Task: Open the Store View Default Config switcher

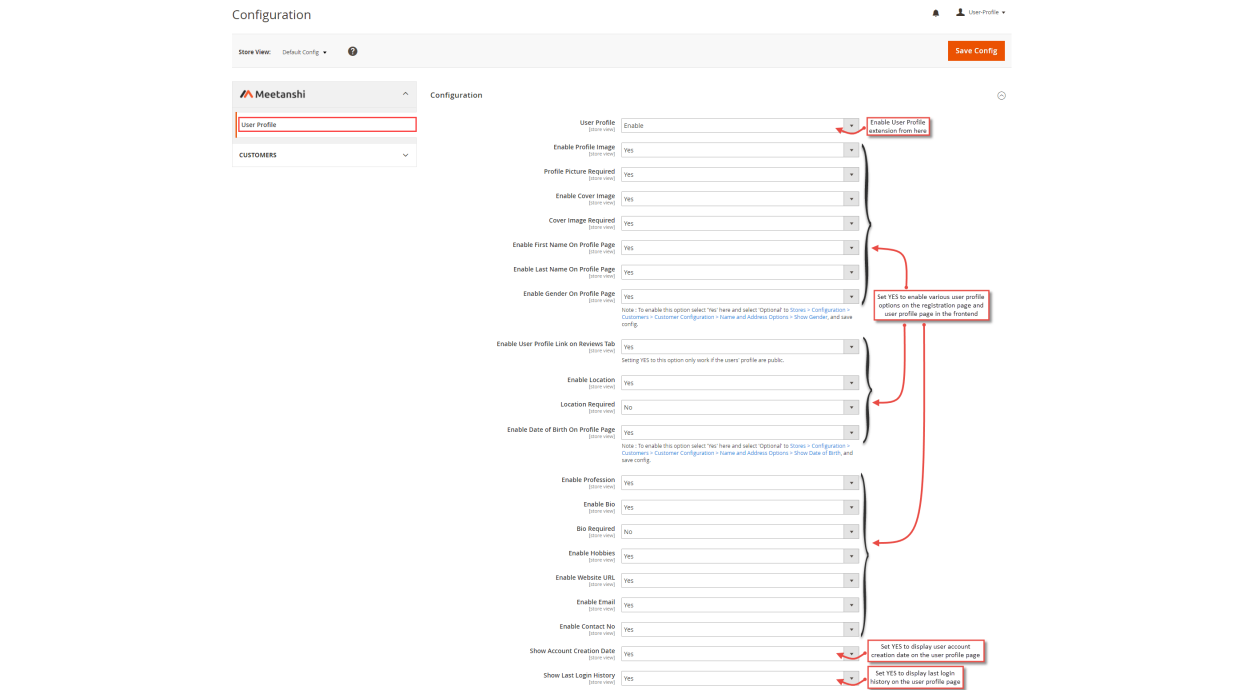Action: (x=304, y=52)
